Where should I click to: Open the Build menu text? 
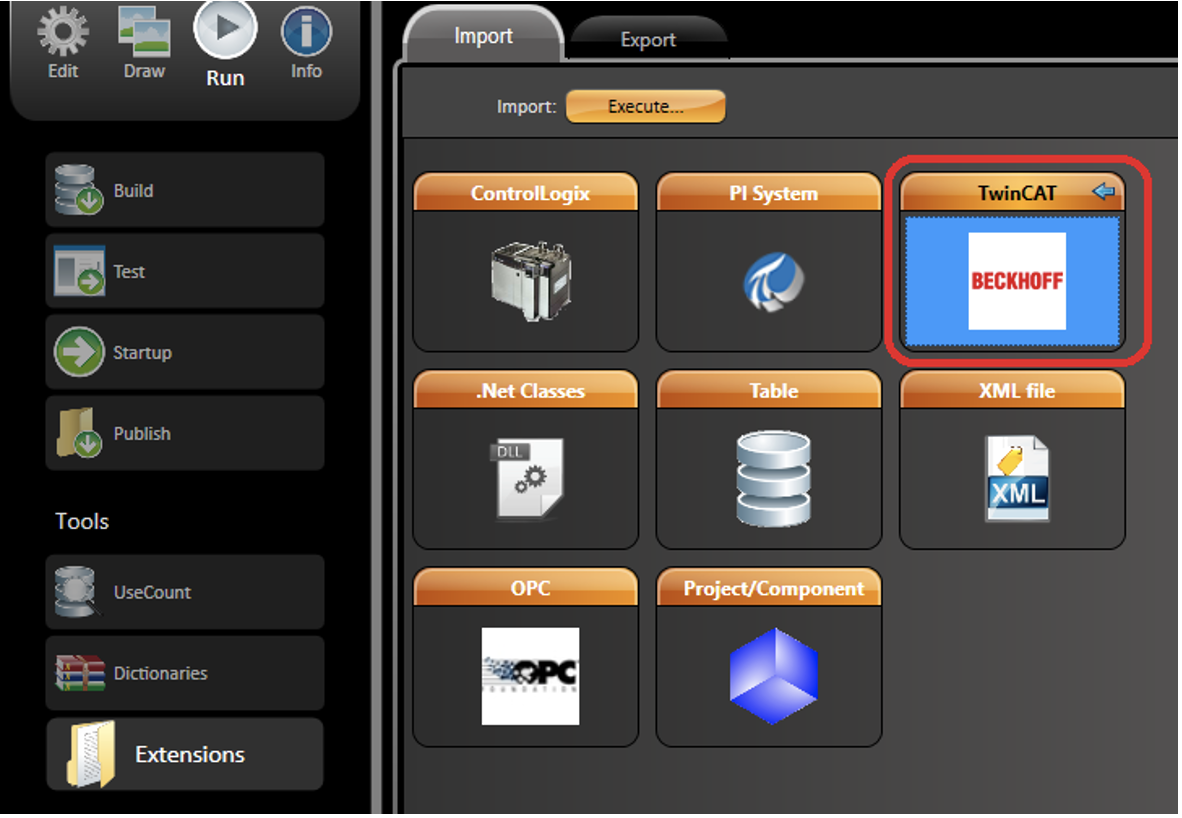(133, 191)
